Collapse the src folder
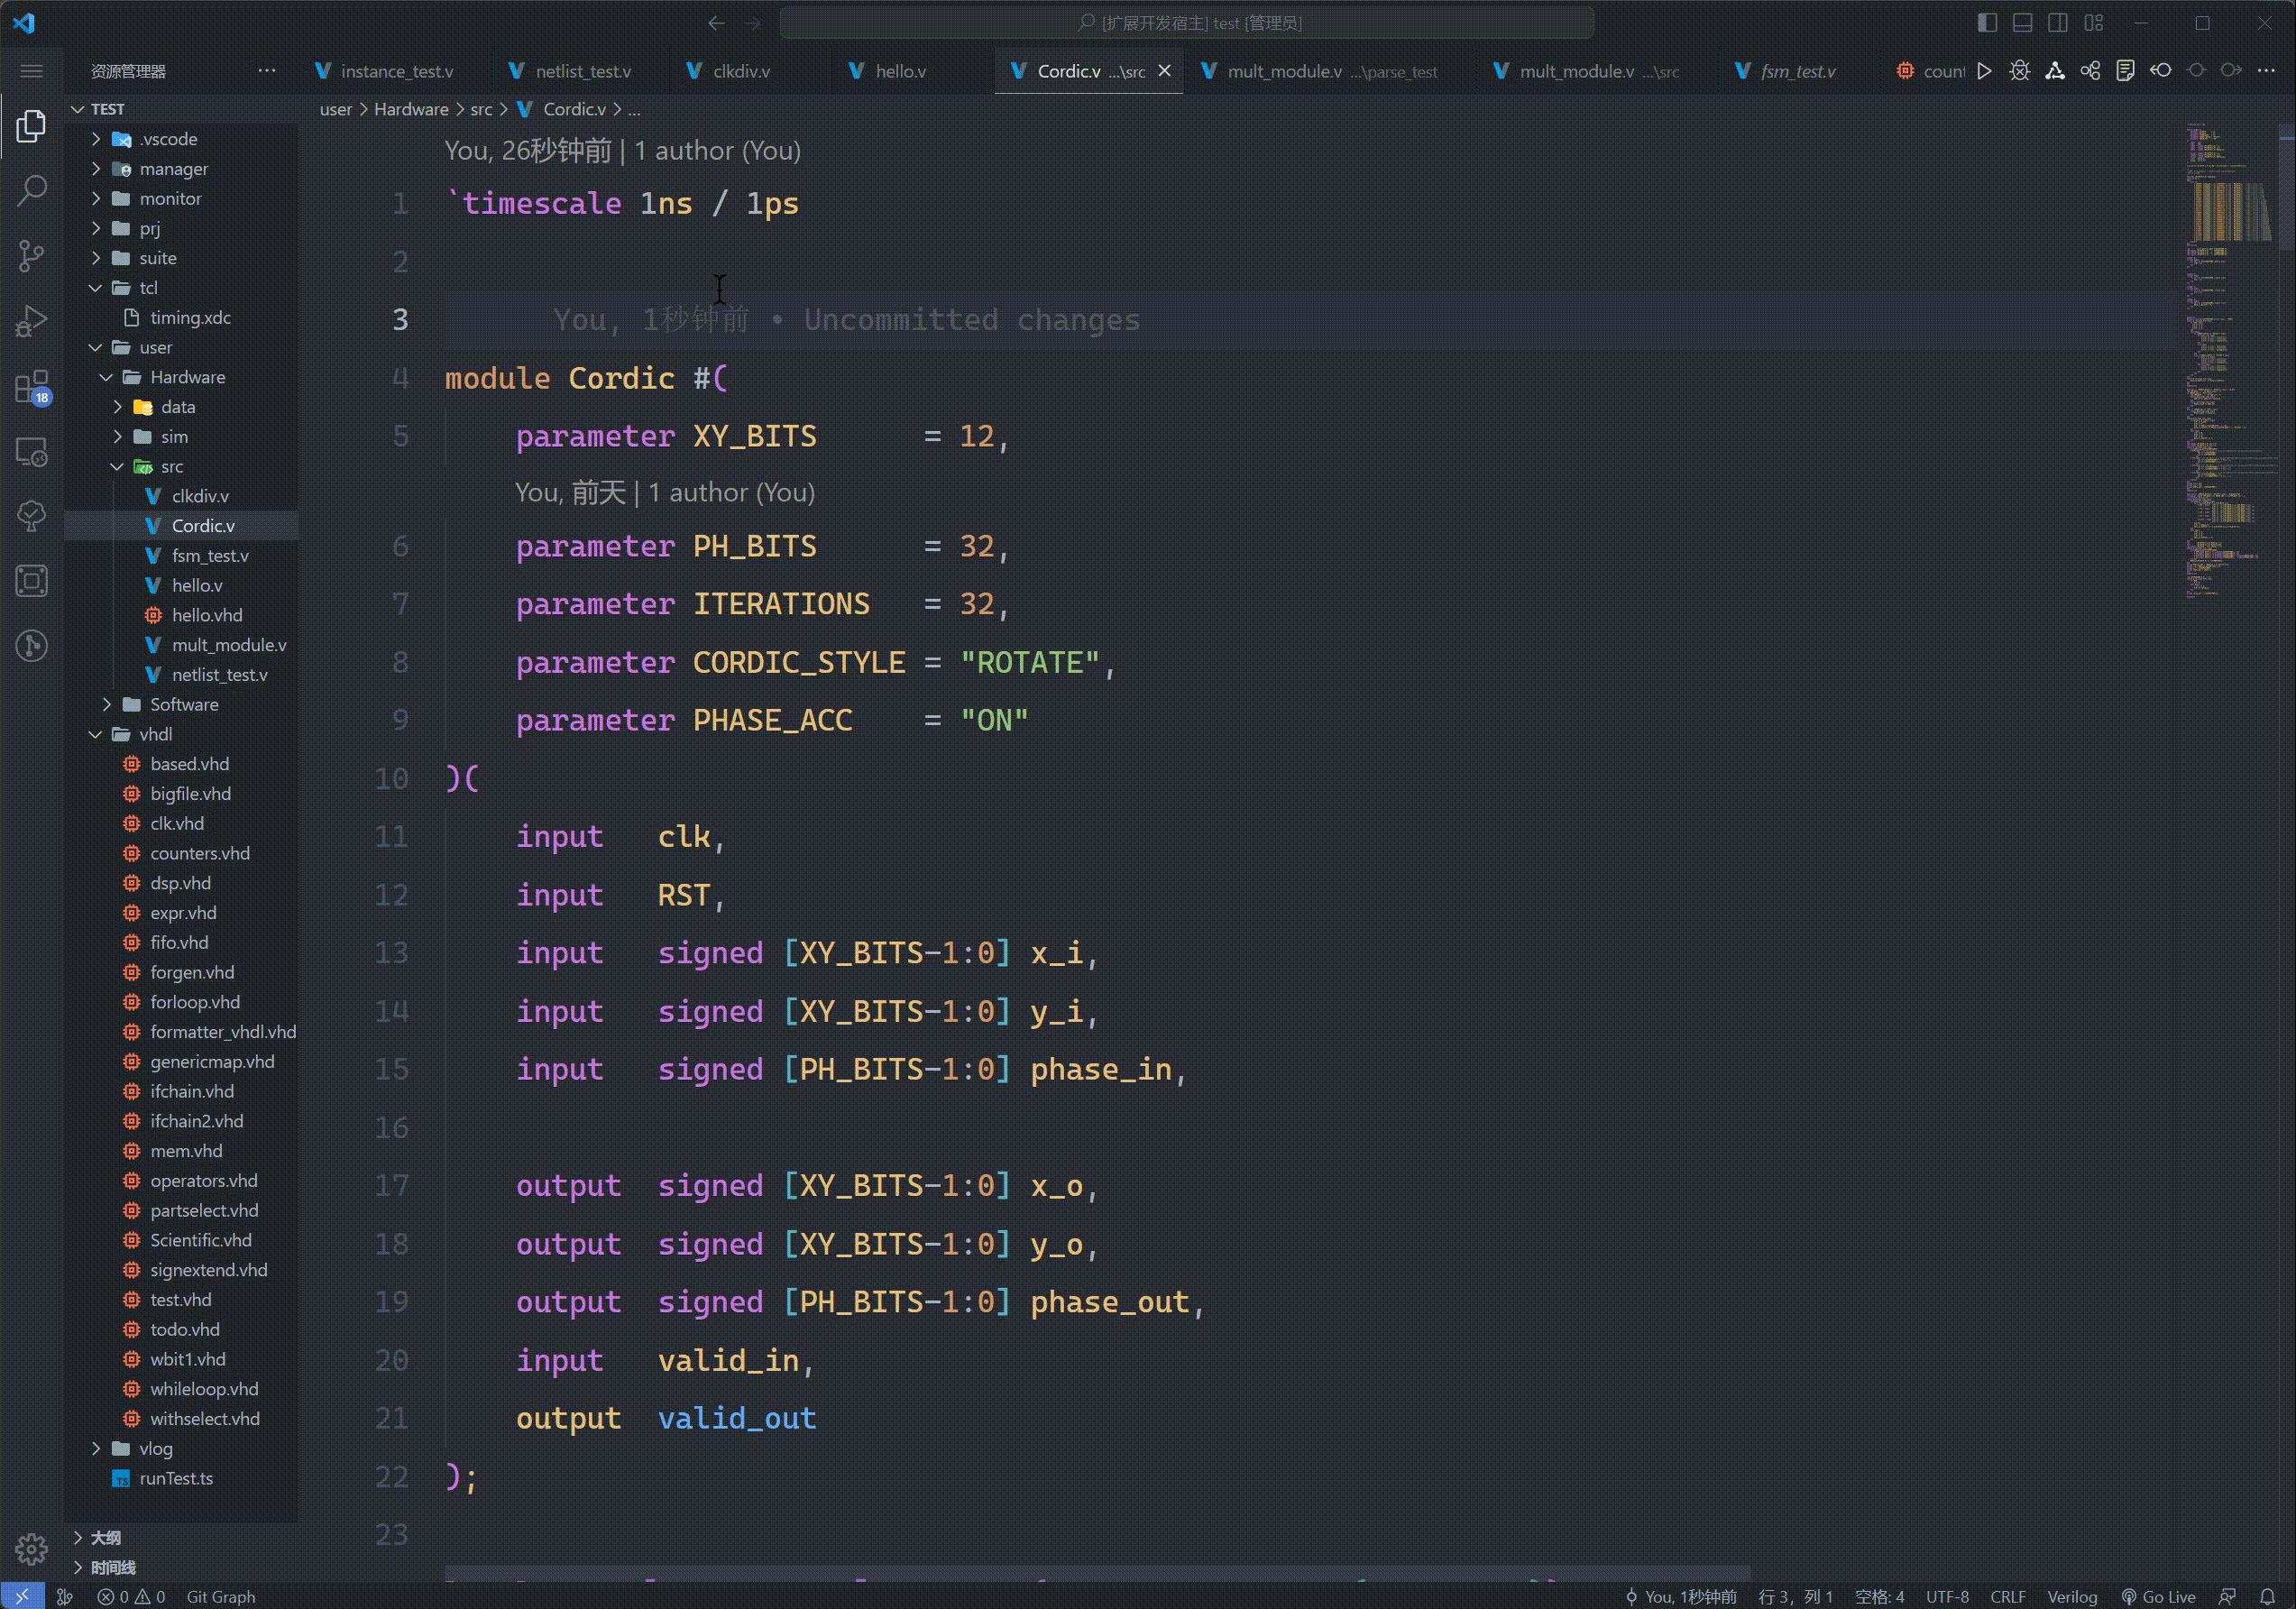This screenshot has height=1609, width=2296. (x=181, y=466)
